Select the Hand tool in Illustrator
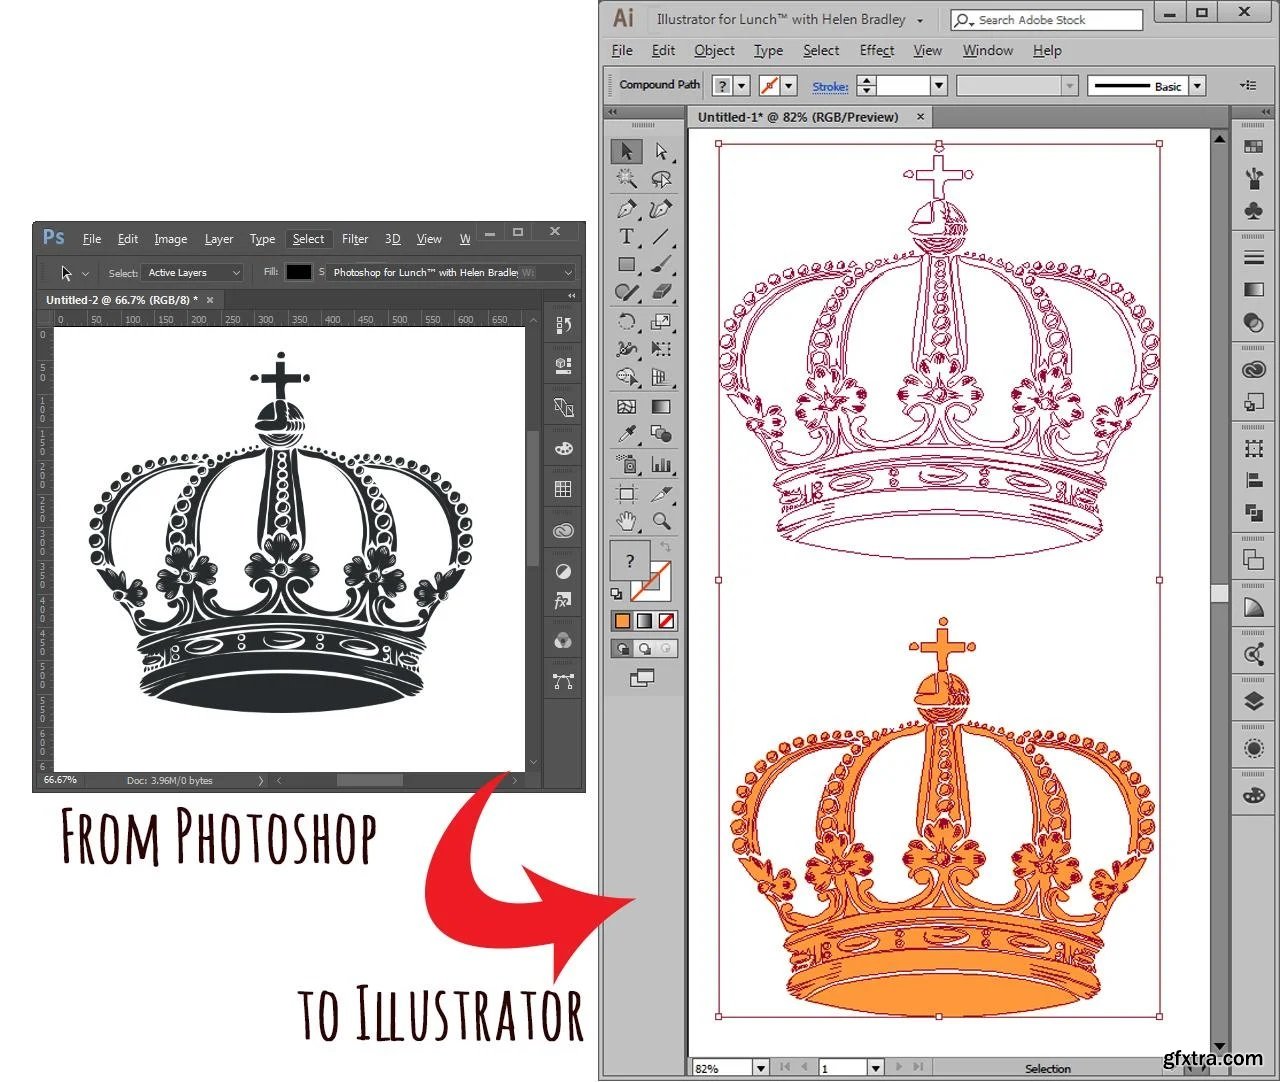The height and width of the screenshot is (1082, 1280). click(x=626, y=521)
